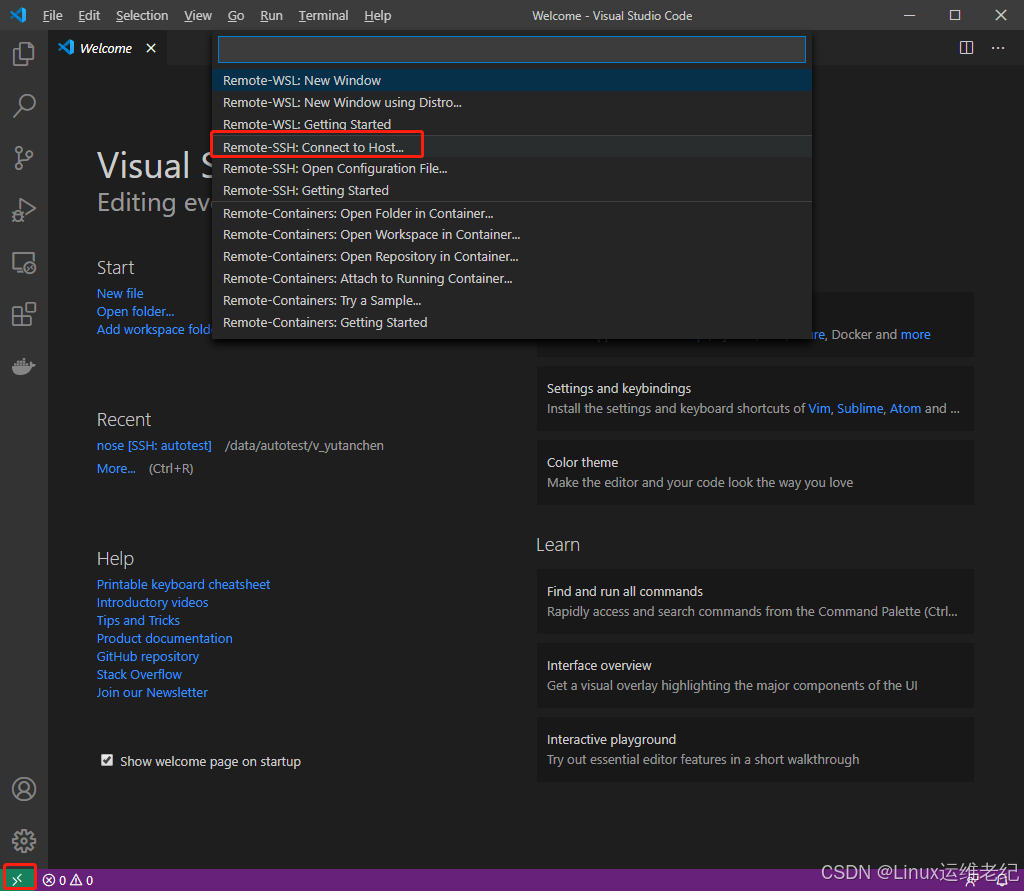Close the Welcome tab
This screenshot has height=891, width=1024.
point(151,48)
